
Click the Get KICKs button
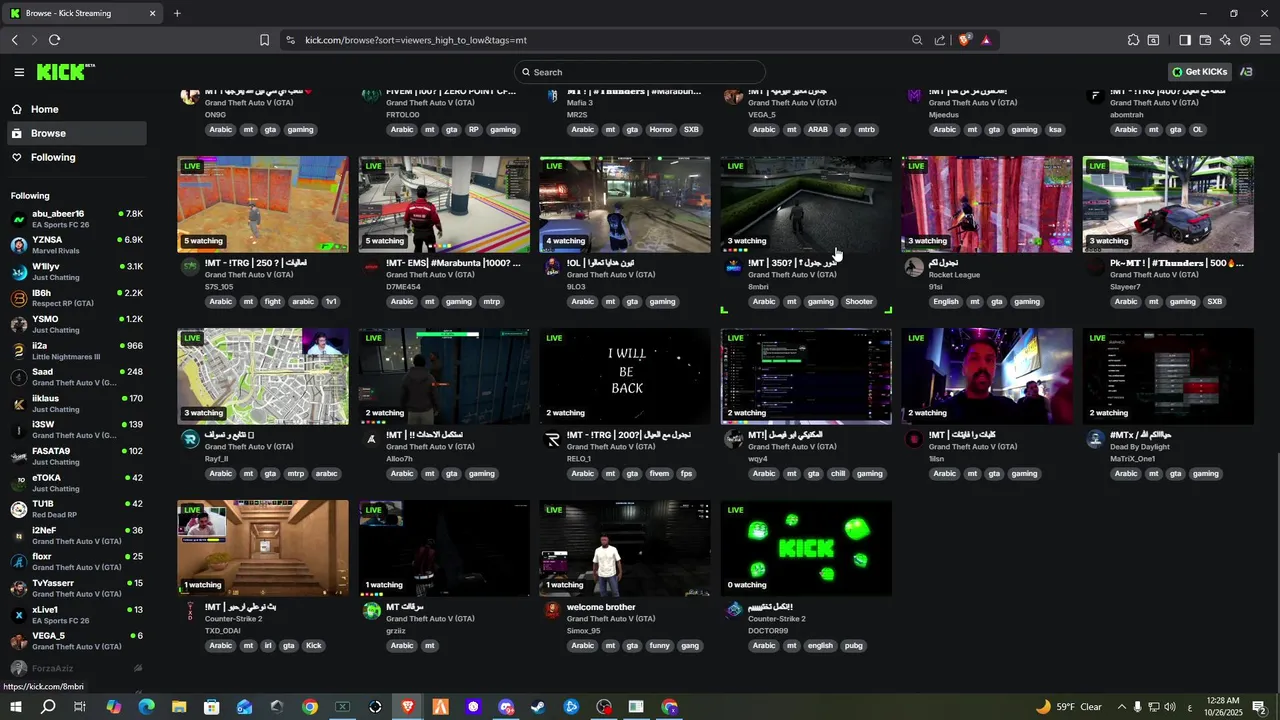[1200, 72]
